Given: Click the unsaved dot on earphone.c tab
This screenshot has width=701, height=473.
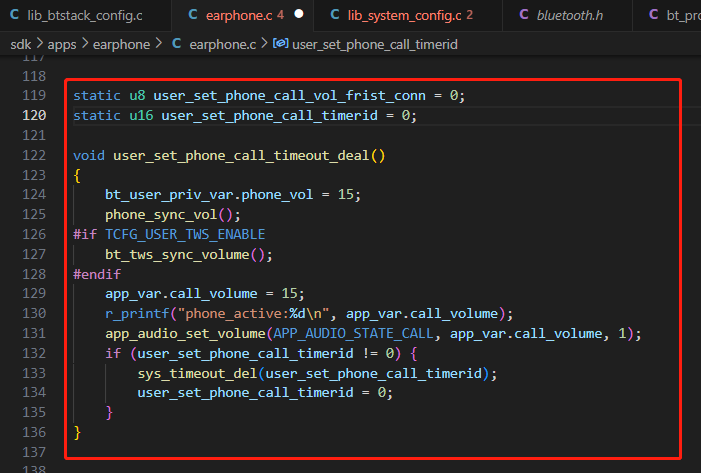Looking at the screenshot, I should pyautogui.click(x=299, y=14).
